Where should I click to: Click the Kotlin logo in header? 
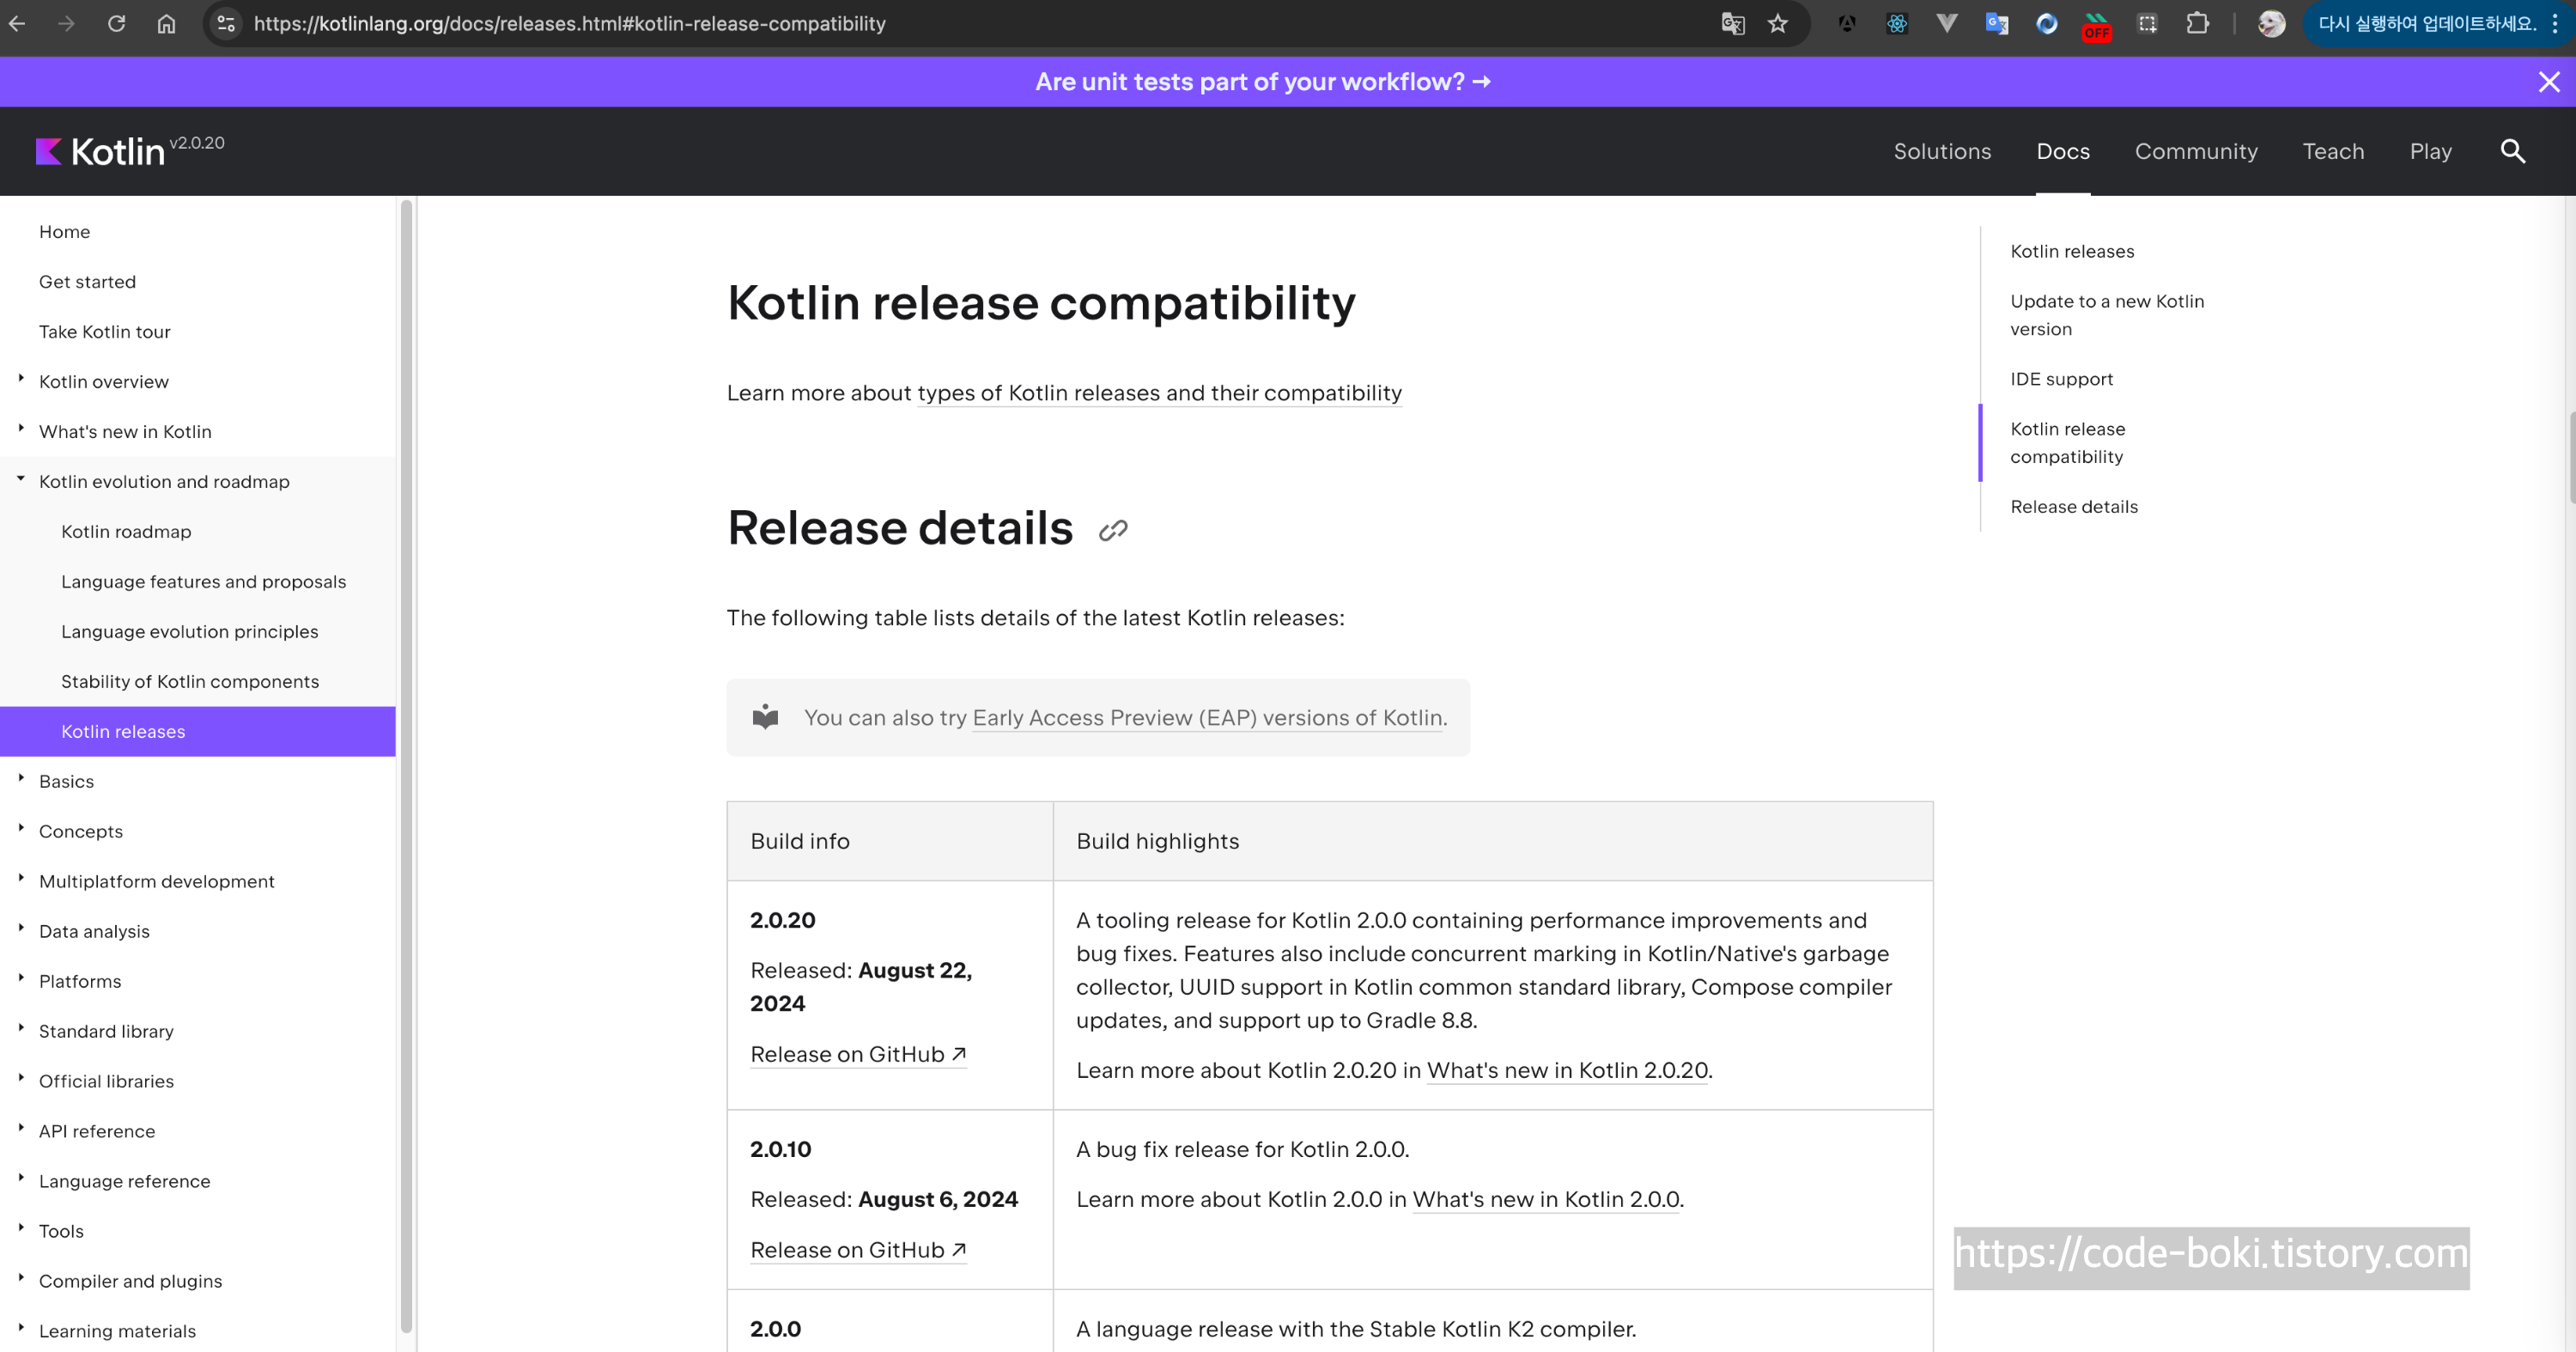100,151
